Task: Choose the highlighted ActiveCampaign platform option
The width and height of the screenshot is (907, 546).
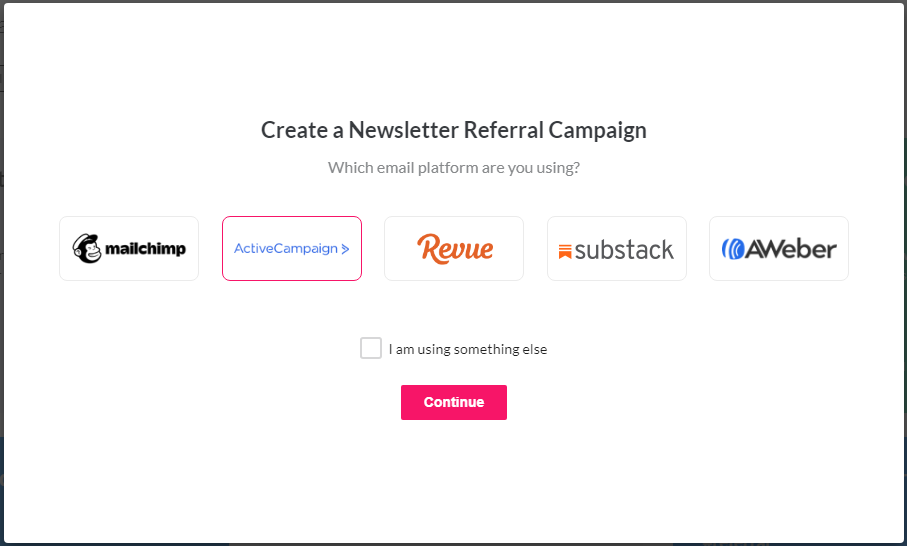Action: coord(292,249)
